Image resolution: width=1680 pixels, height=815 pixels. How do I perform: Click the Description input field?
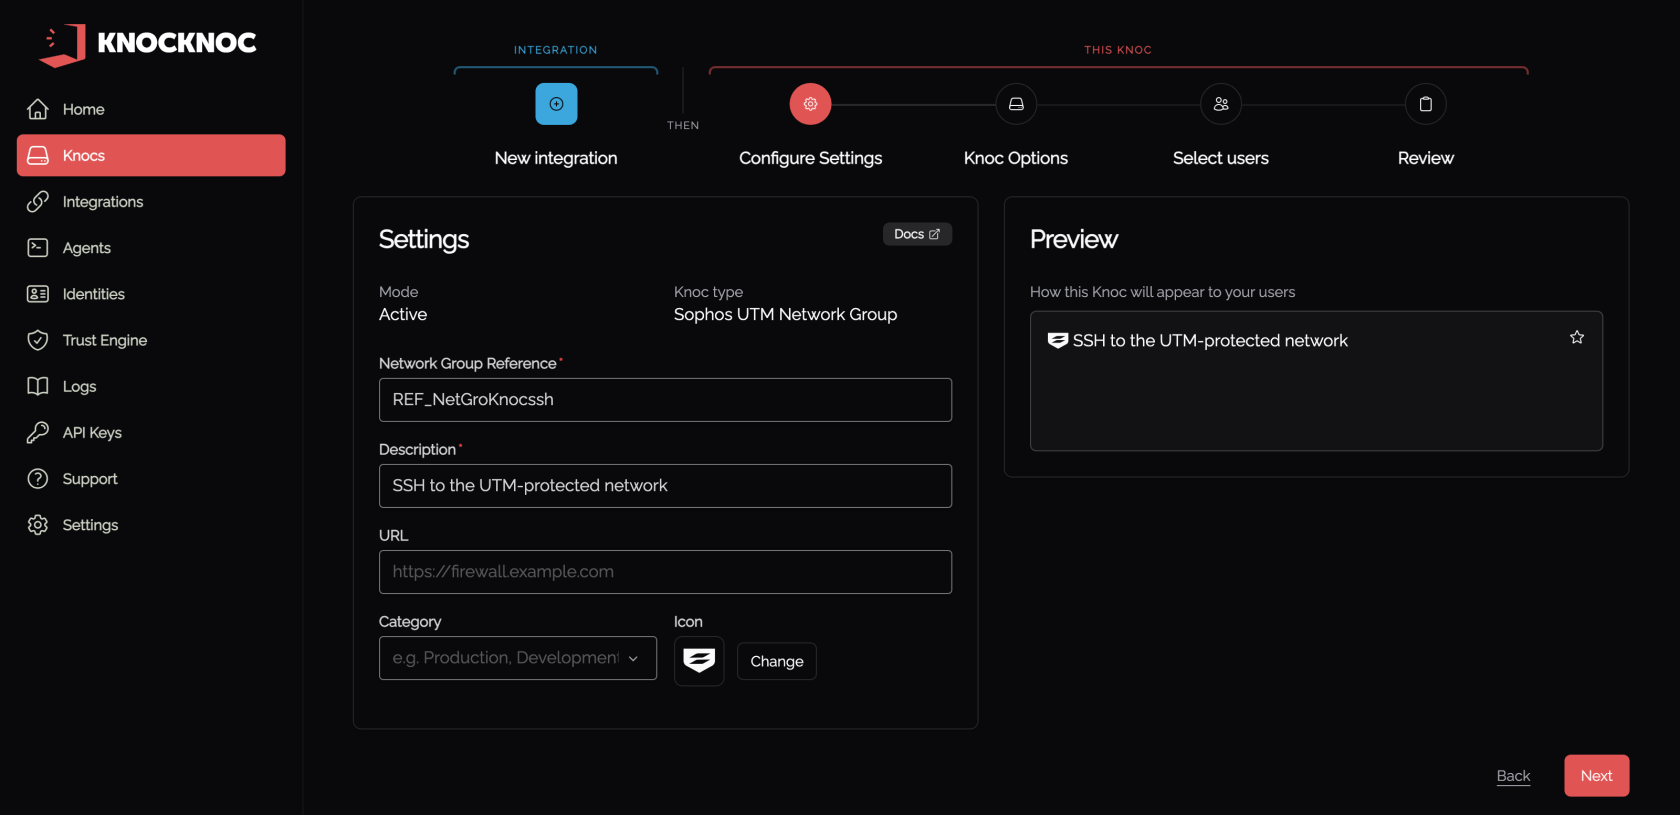click(x=665, y=486)
